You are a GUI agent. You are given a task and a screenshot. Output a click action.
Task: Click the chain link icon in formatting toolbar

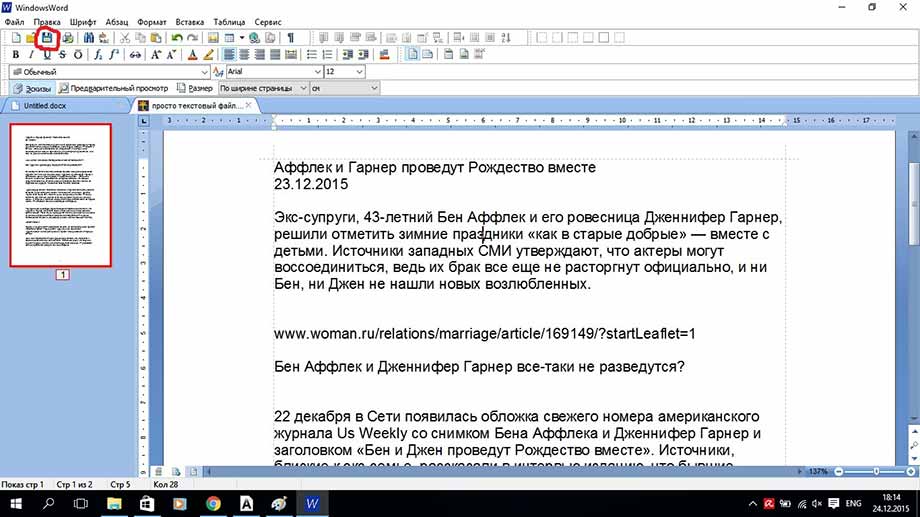[x=136, y=55]
